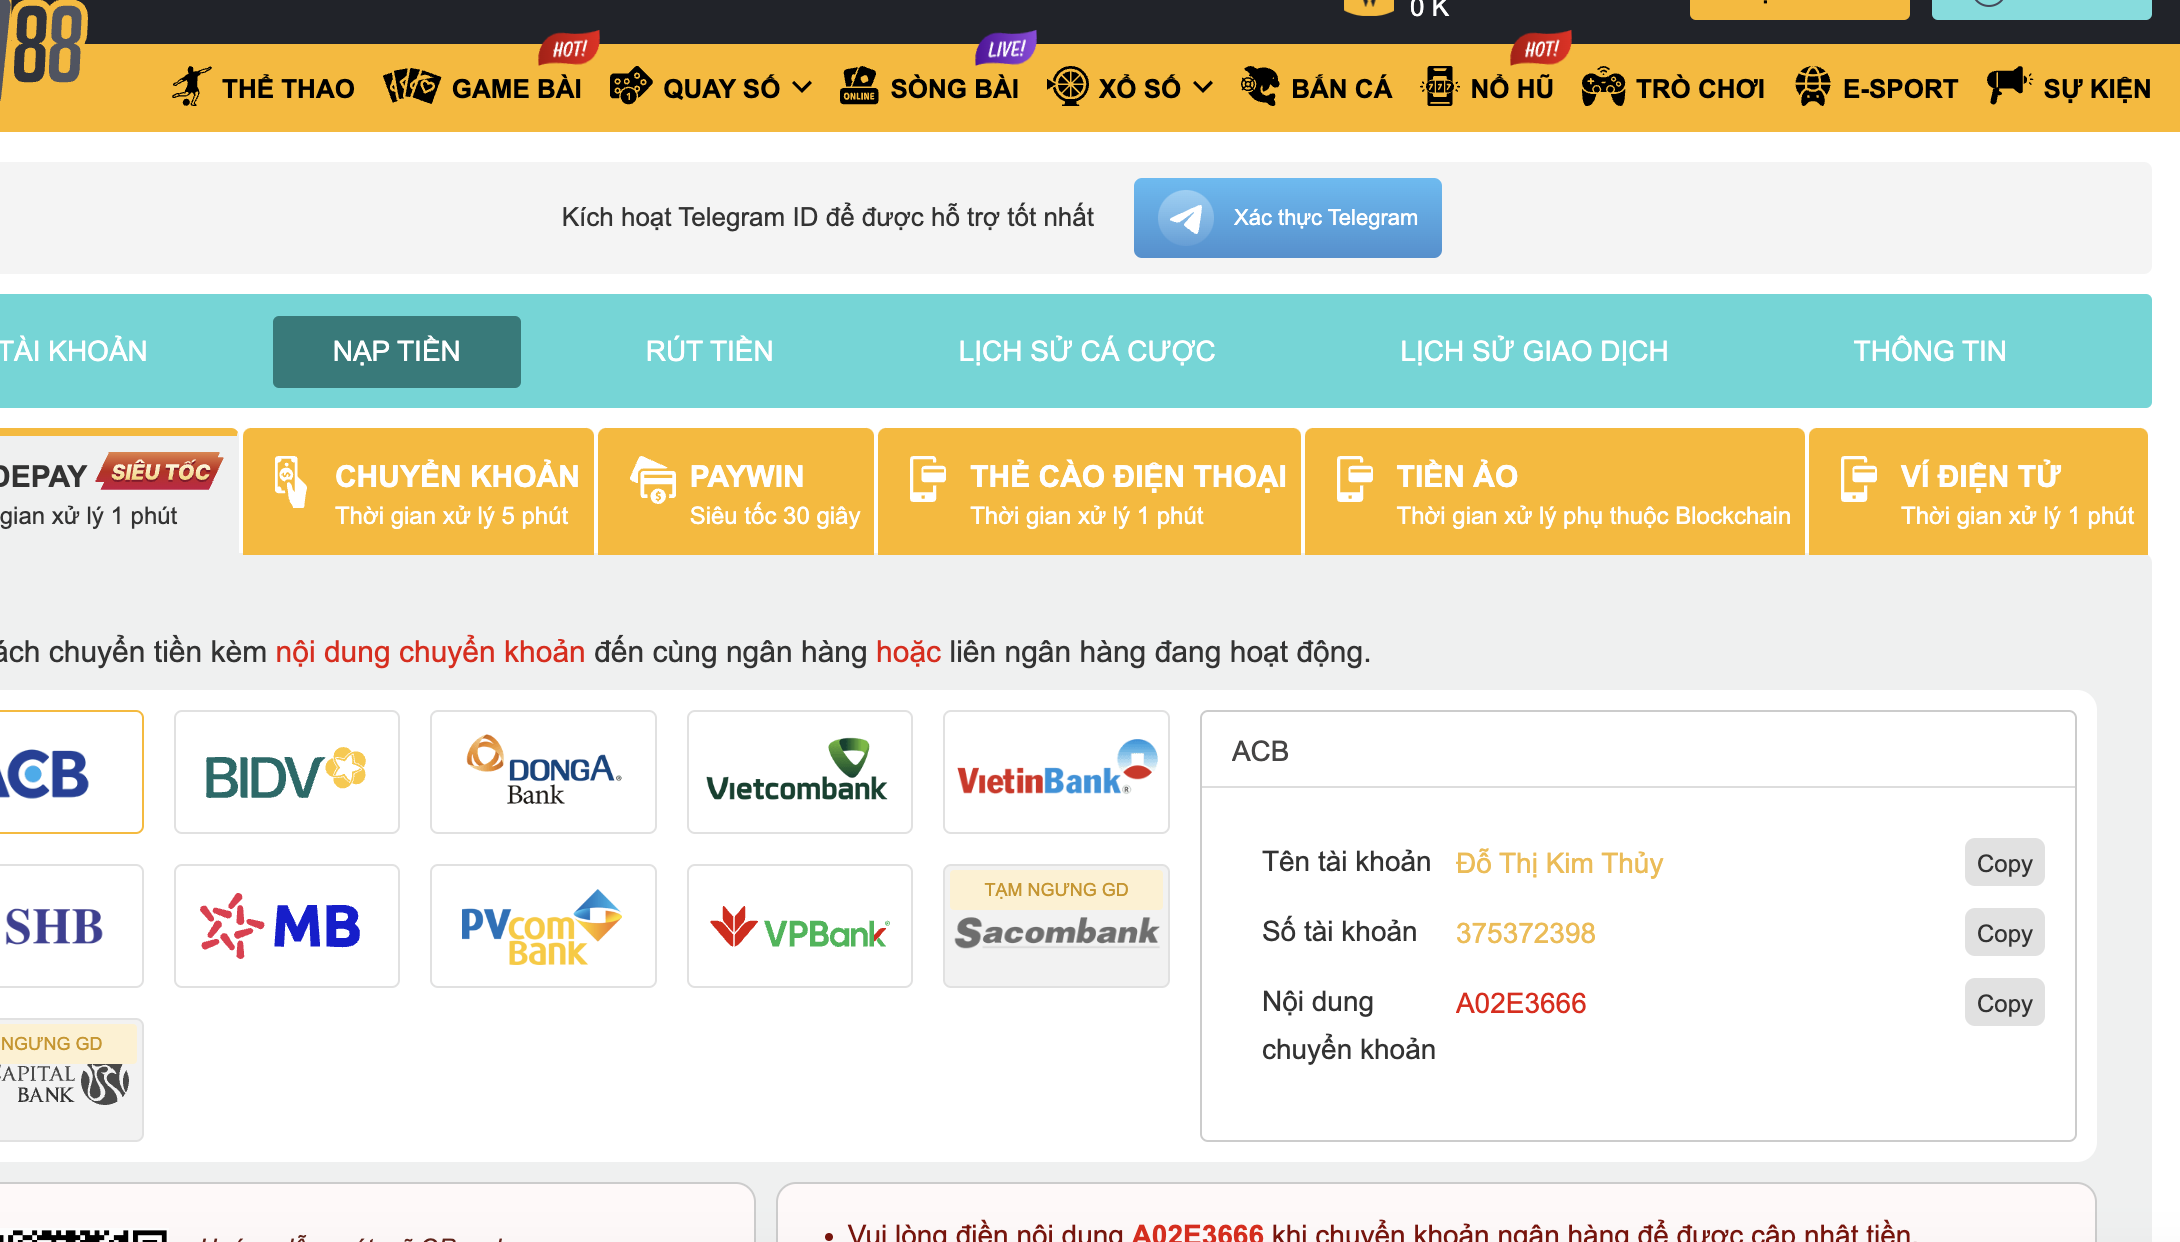This screenshot has width=2180, height=1242.
Task: Click the soccer player Thể Thao icon
Action: click(x=191, y=87)
